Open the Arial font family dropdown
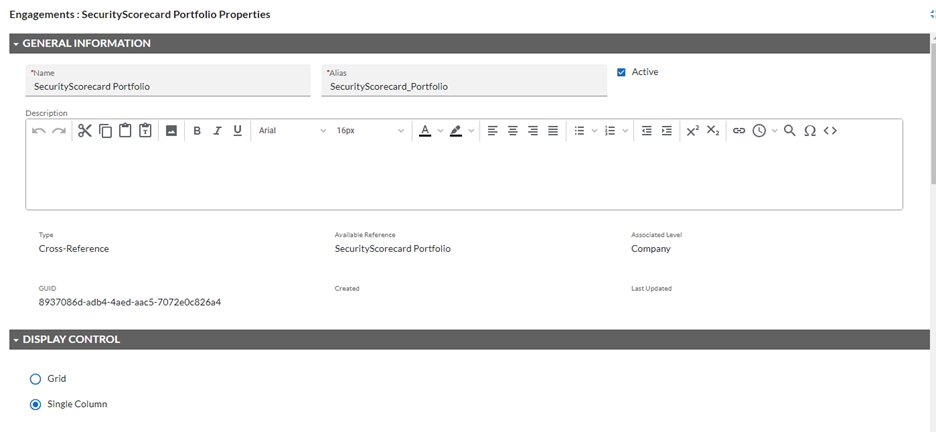 click(x=292, y=131)
